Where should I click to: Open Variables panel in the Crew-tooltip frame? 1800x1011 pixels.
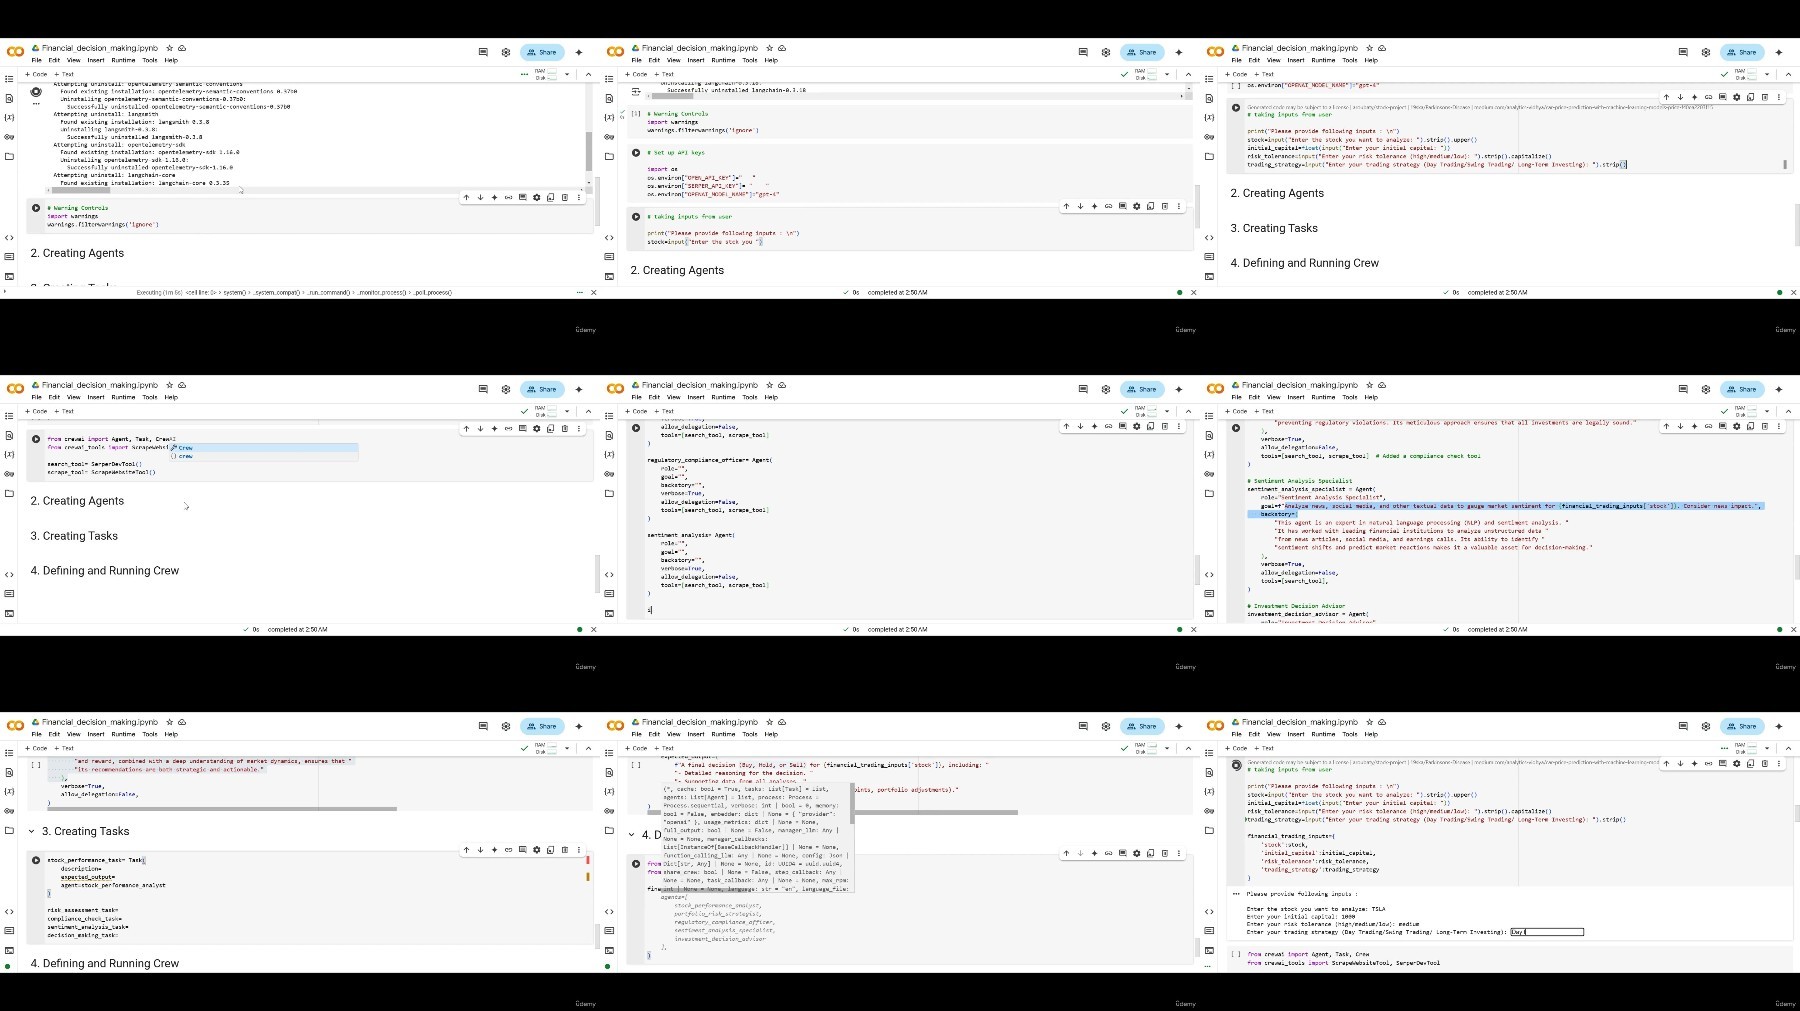point(609,791)
